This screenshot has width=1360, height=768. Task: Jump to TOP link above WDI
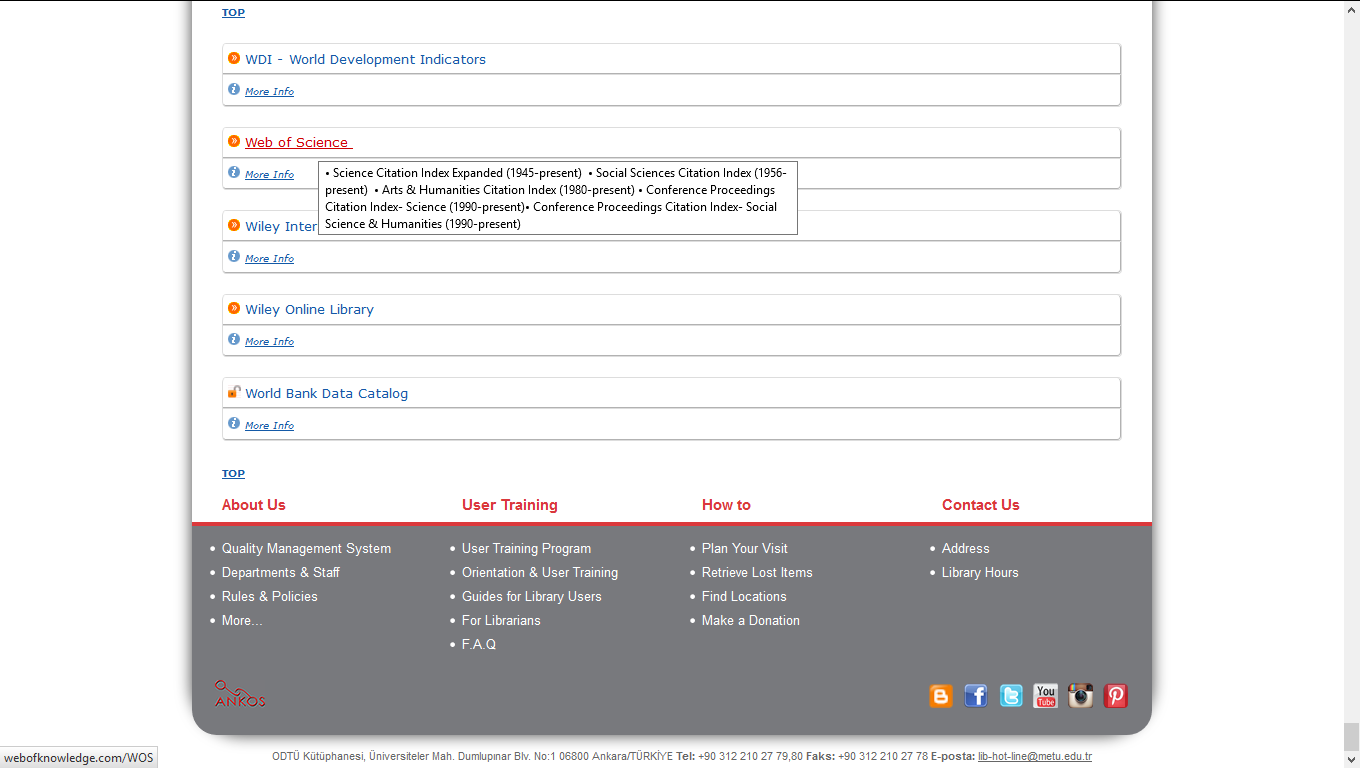click(x=233, y=13)
